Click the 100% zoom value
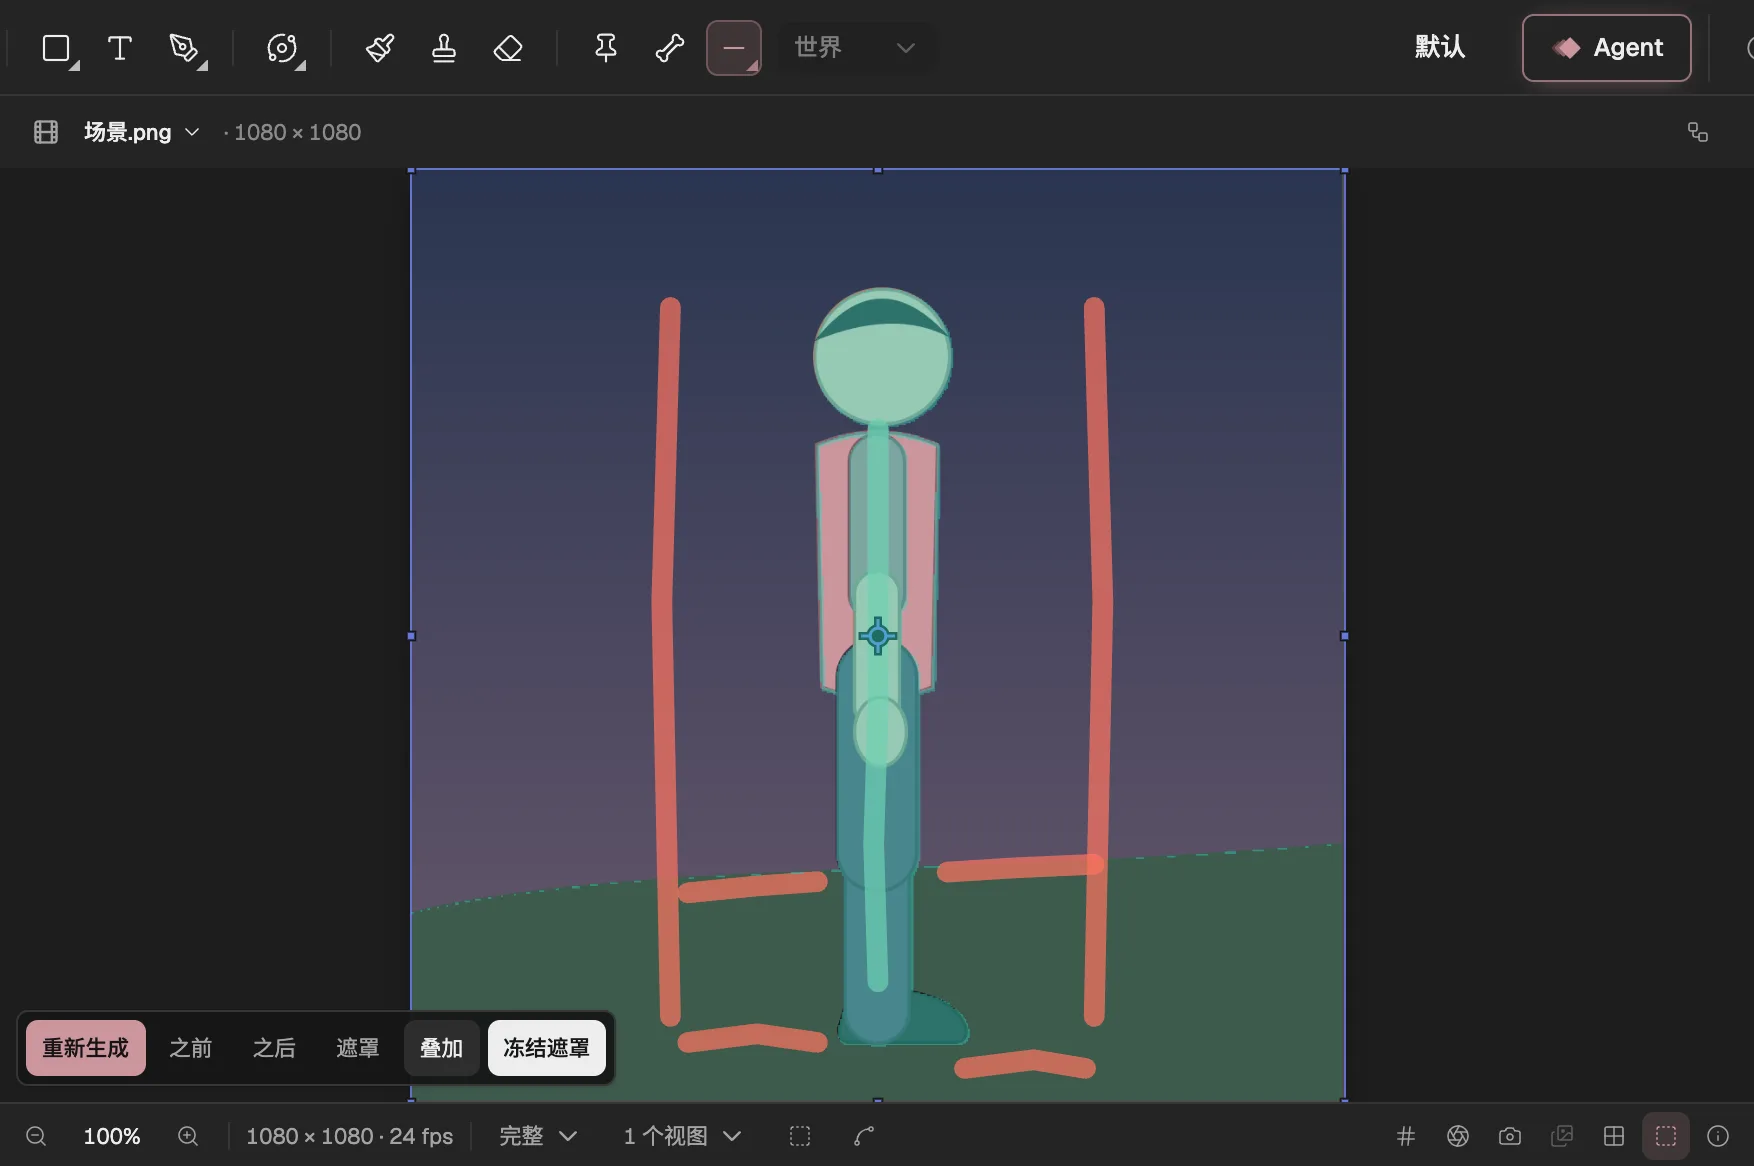The image size is (1754, 1166). tap(112, 1136)
